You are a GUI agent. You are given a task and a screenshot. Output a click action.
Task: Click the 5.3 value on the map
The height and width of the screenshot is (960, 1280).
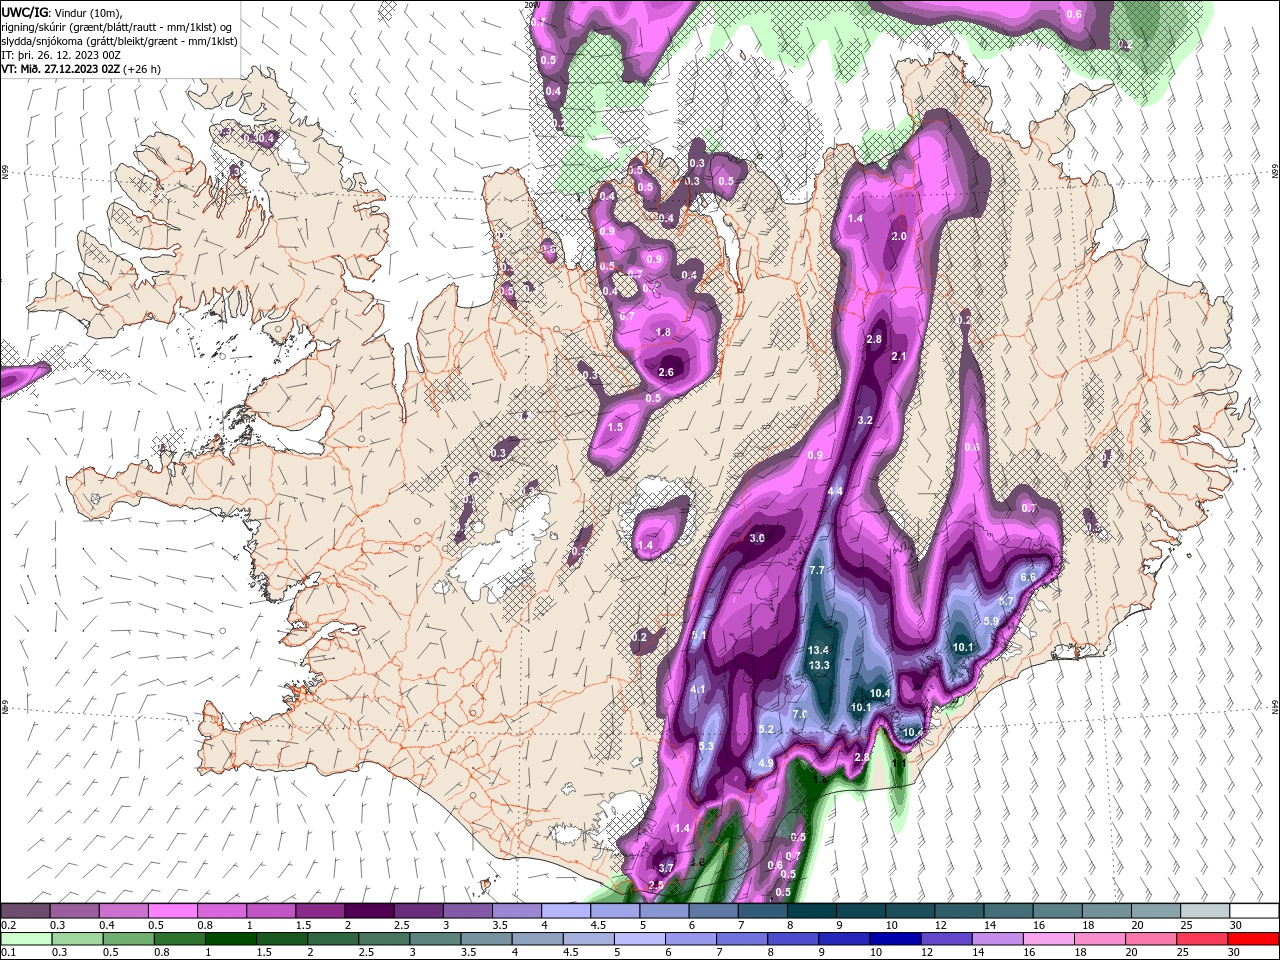706,746
